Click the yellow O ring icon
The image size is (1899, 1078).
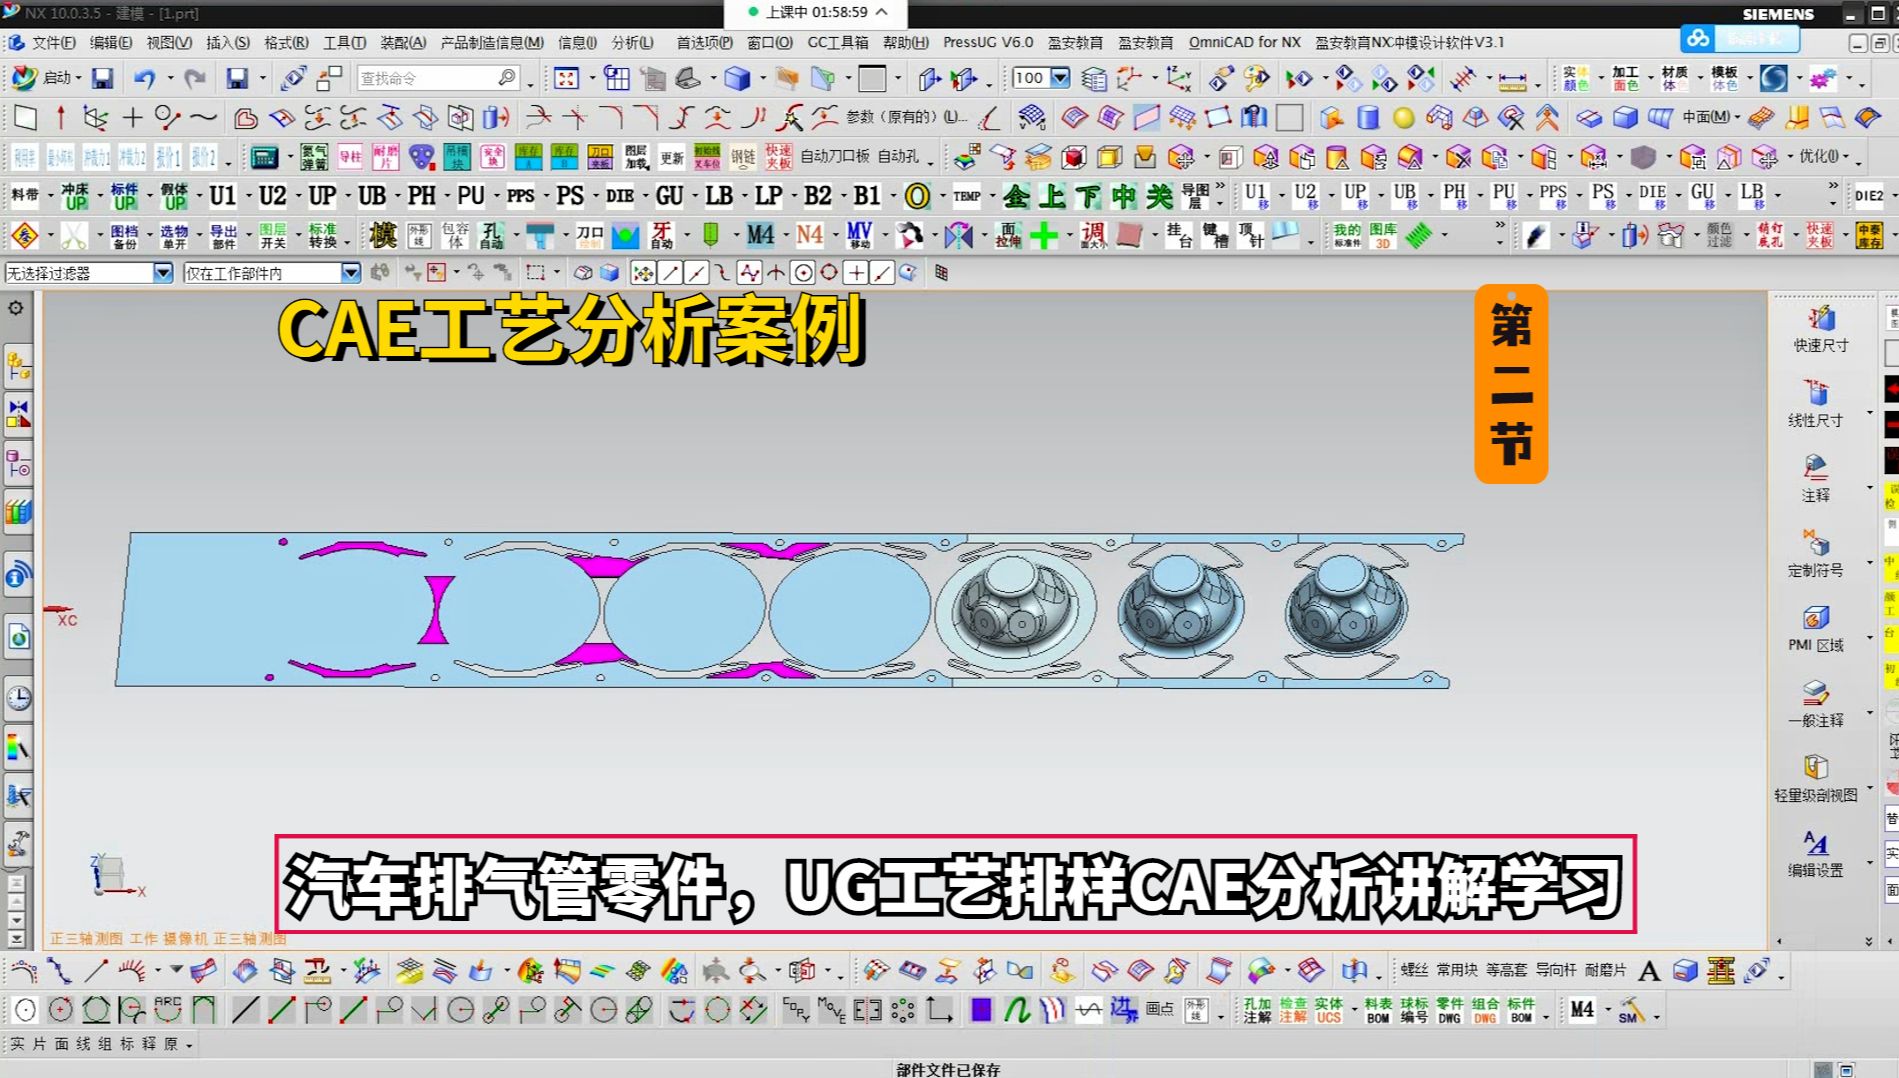pos(916,195)
